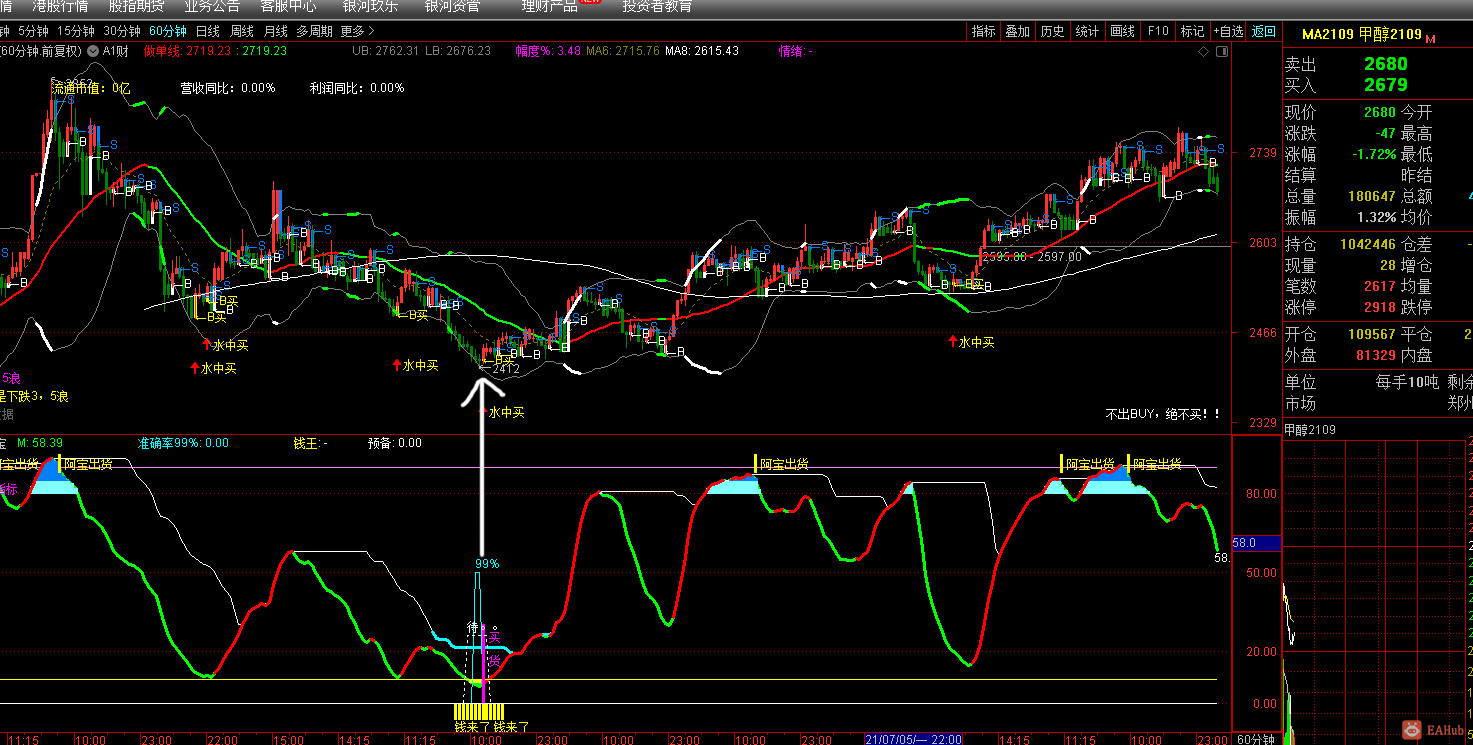Switch to the 周线 weekly tab
1473x745 pixels.
[x=242, y=31]
